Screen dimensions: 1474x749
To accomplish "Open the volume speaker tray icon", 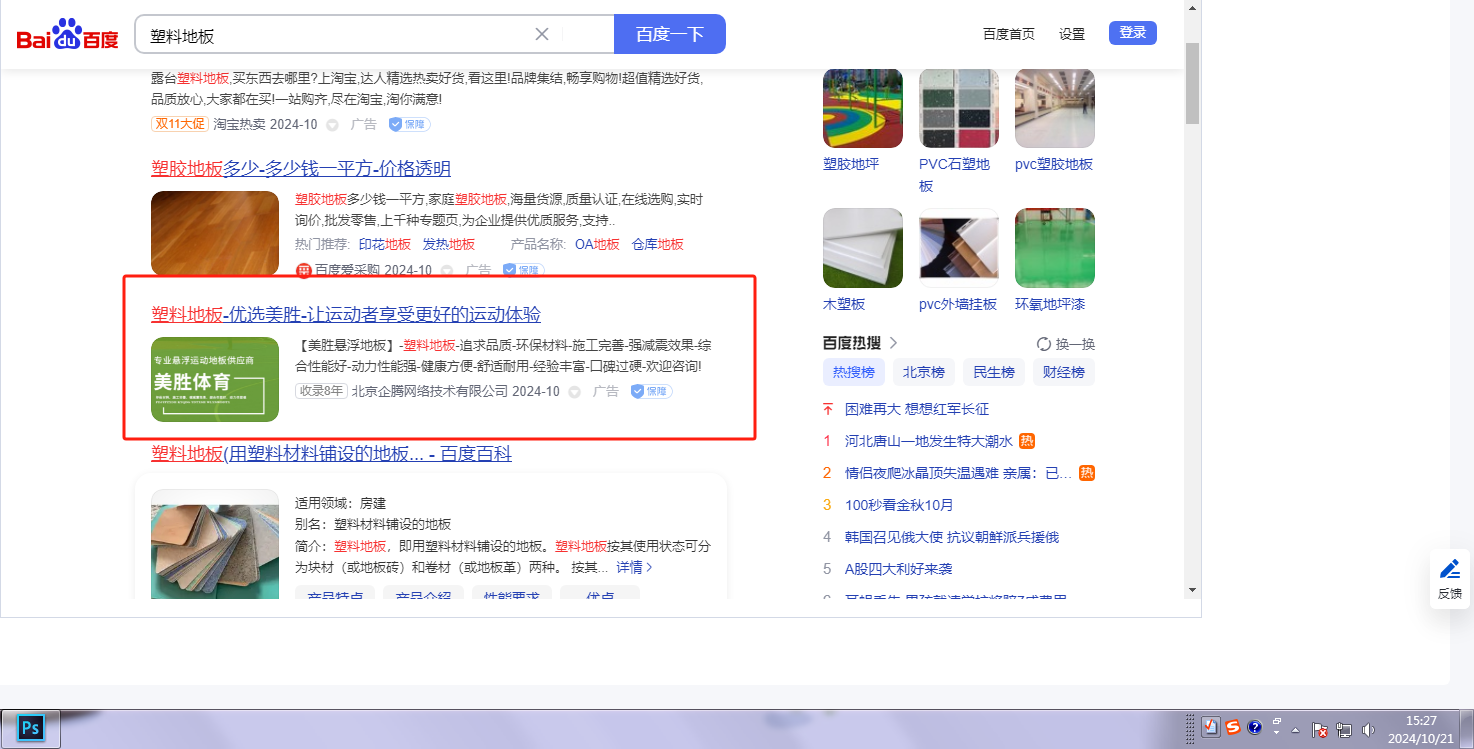I will click(1368, 730).
